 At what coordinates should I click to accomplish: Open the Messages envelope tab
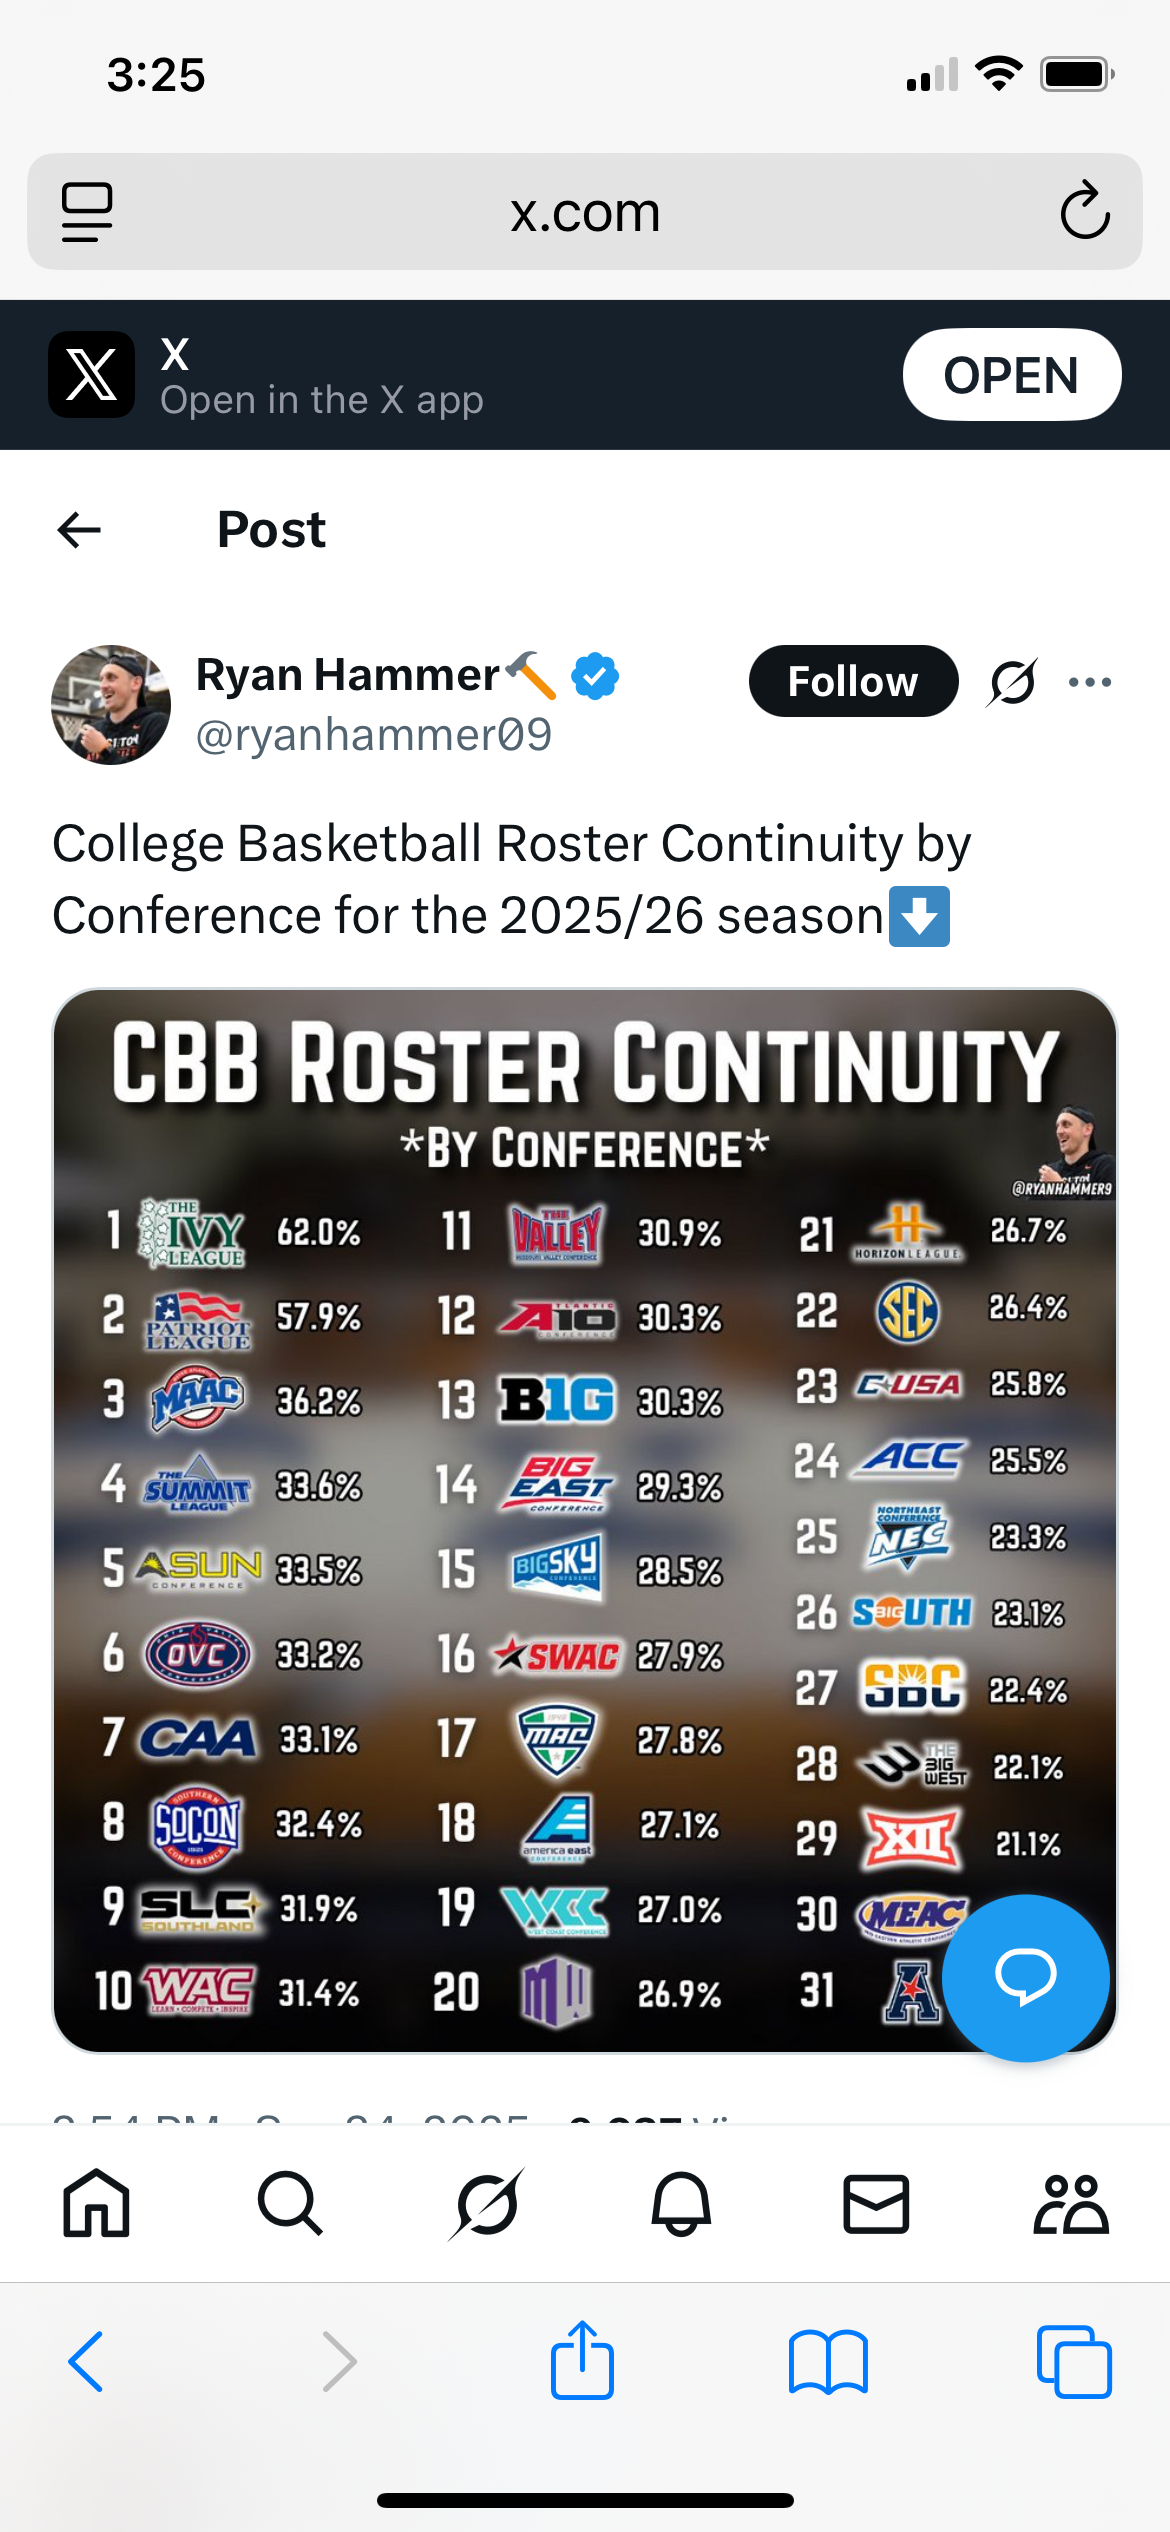(x=876, y=2203)
